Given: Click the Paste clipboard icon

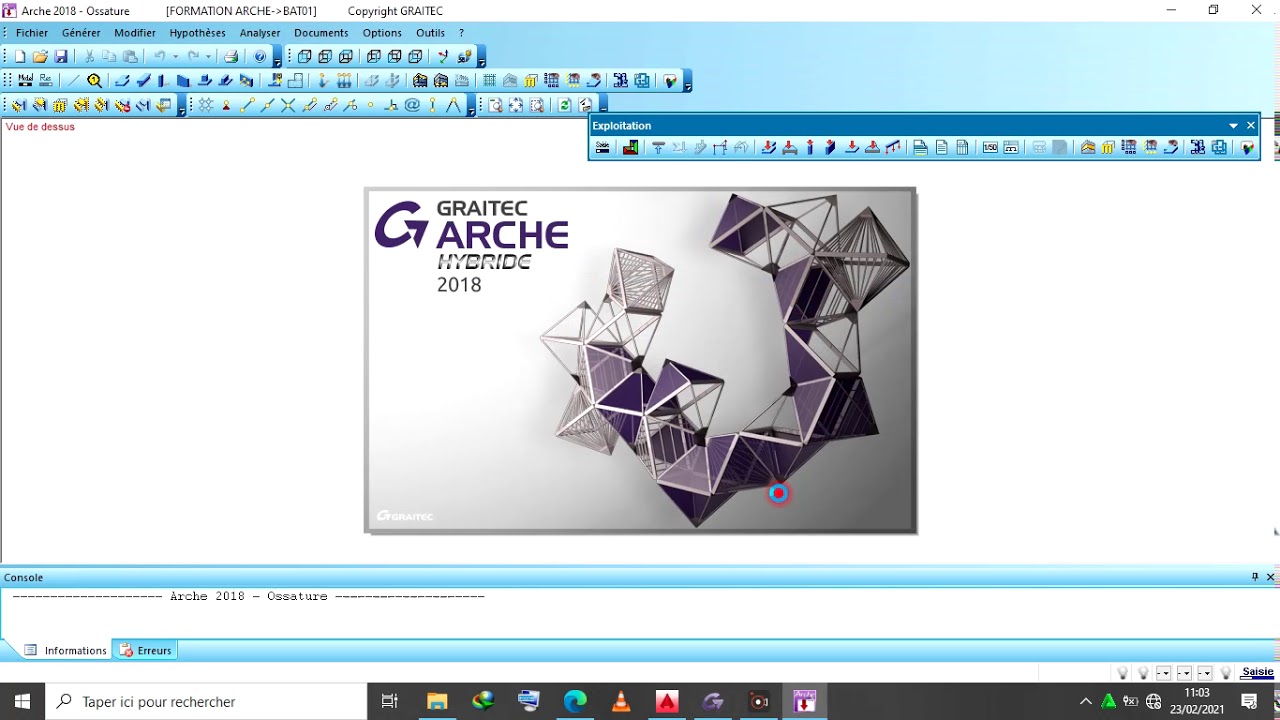Looking at the screenshot, I should pos(130,57).
